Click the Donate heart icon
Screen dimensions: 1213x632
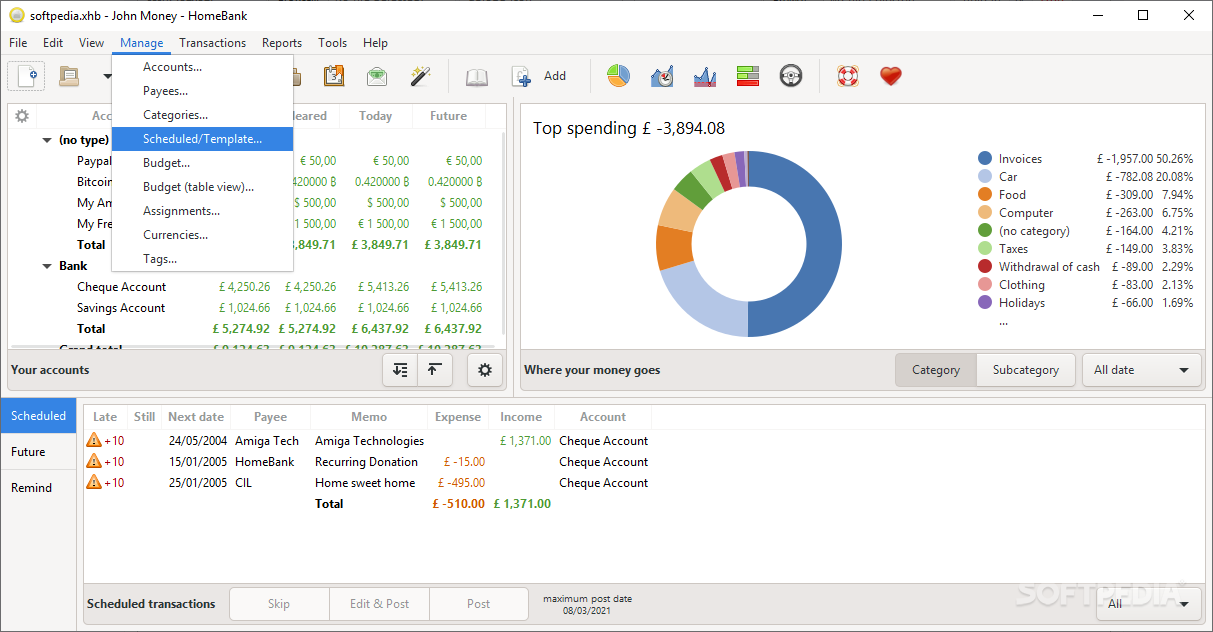[x=891, y=76]
